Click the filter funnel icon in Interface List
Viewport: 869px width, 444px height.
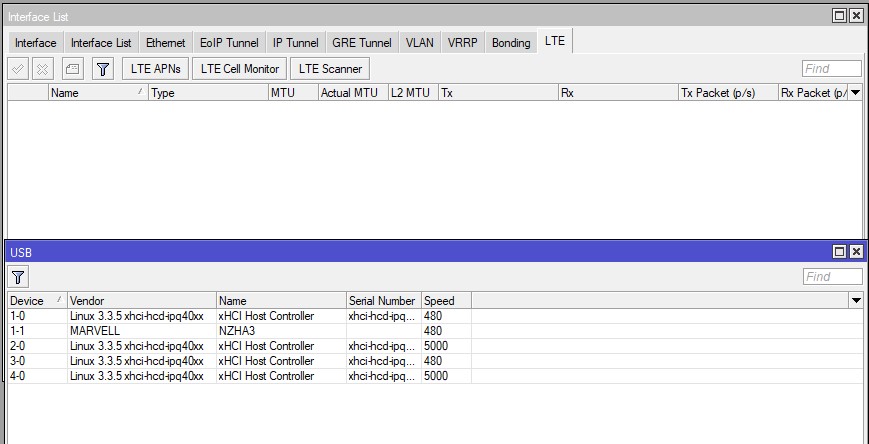(x=103, y=69)
